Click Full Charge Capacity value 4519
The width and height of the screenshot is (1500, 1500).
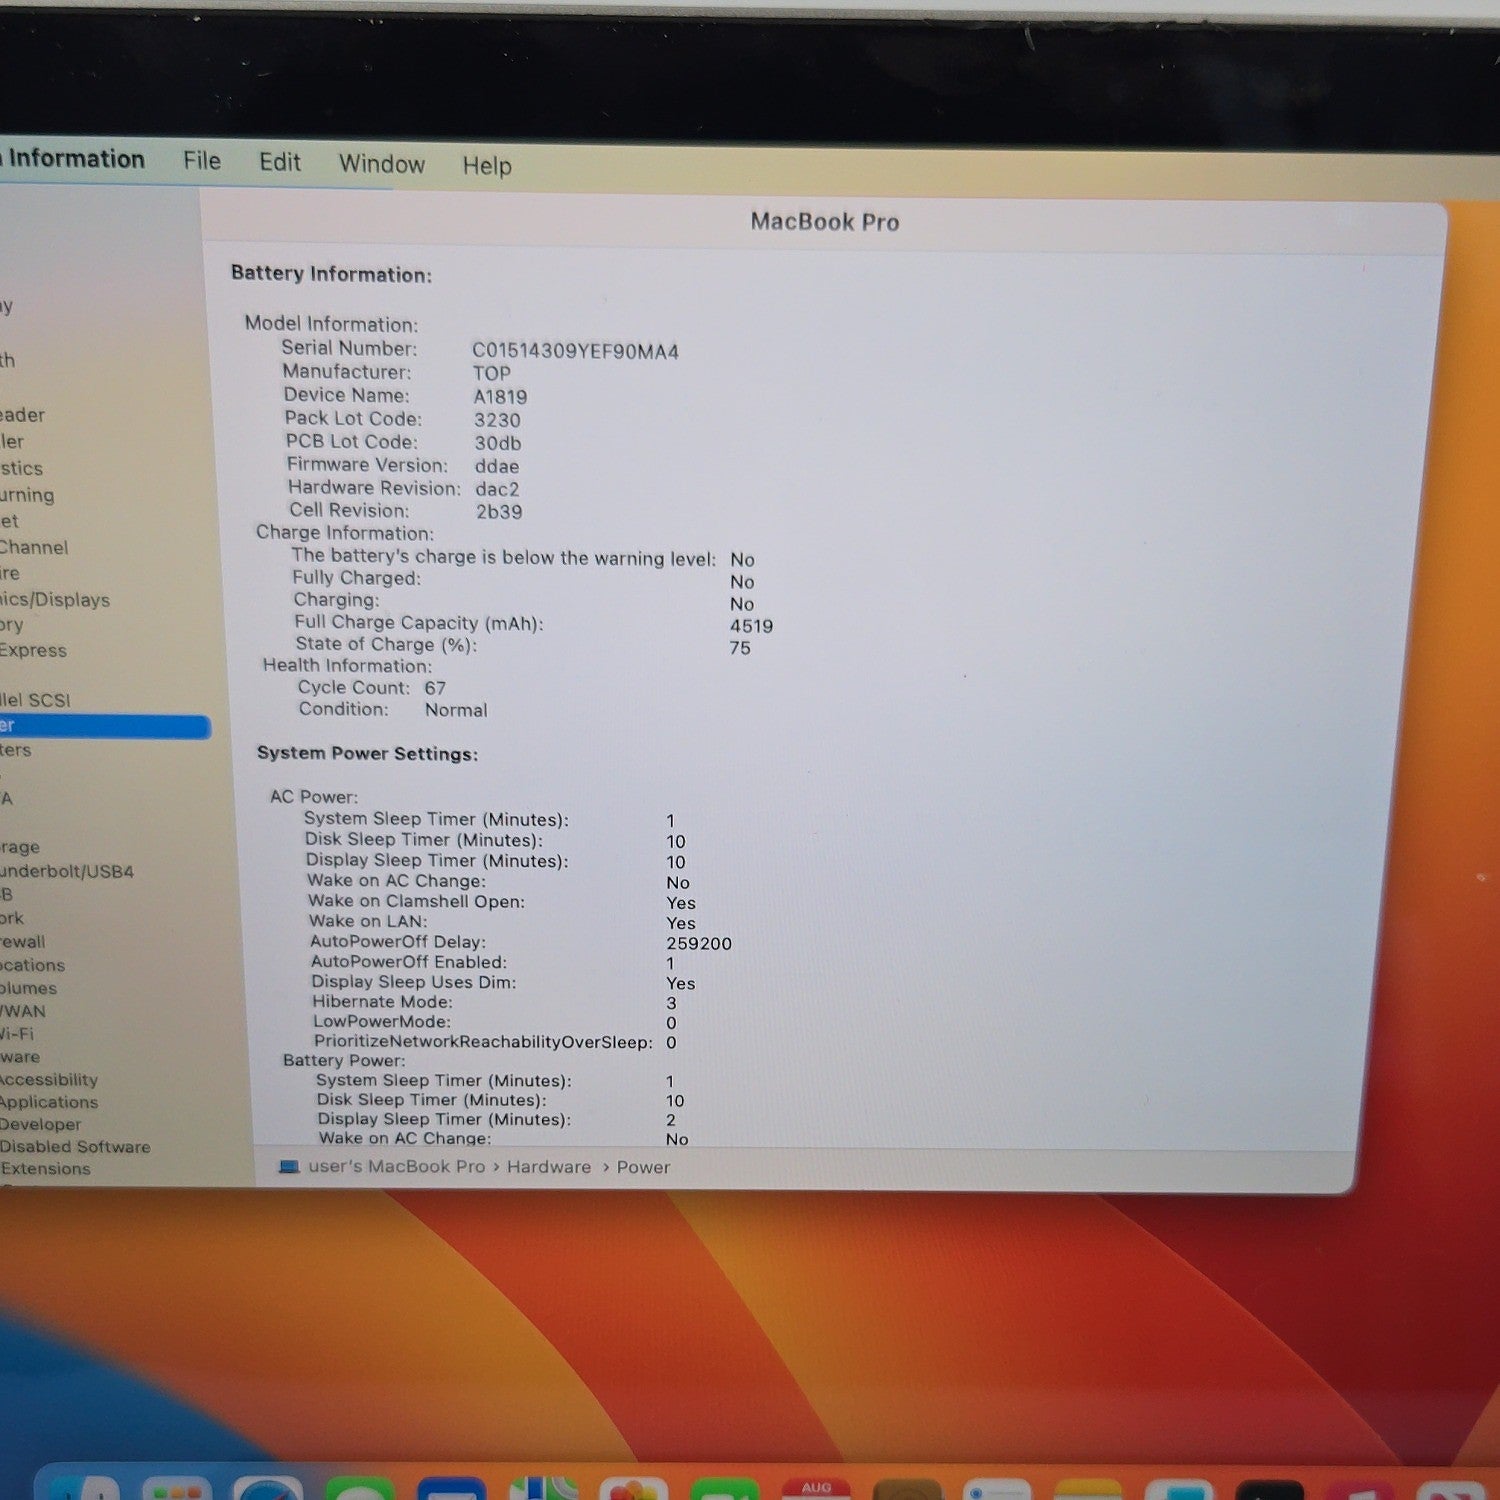click(751, 626)
